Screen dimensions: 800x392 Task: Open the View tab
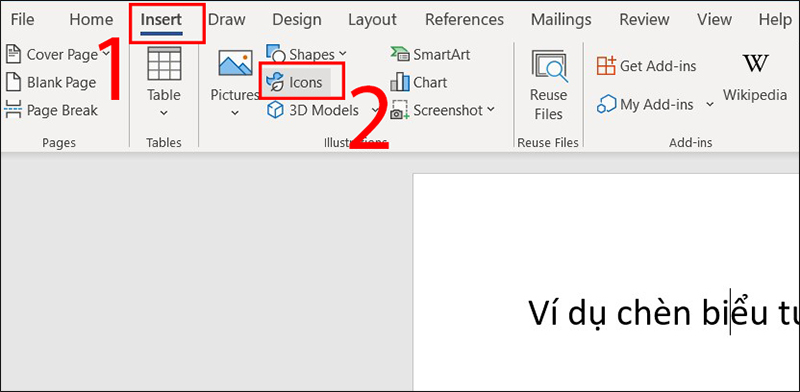pos(714,20)
